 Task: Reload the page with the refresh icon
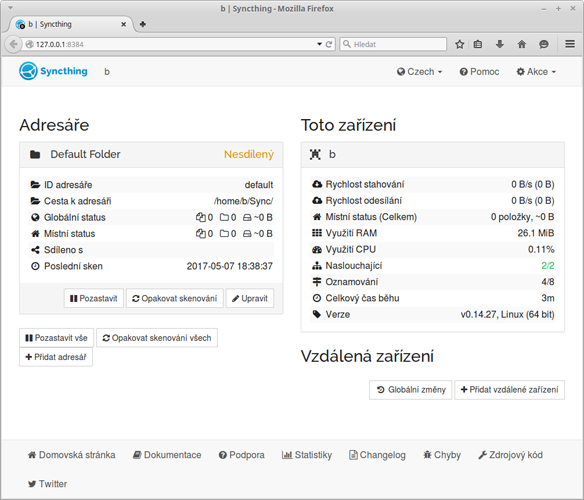(329, 44)
